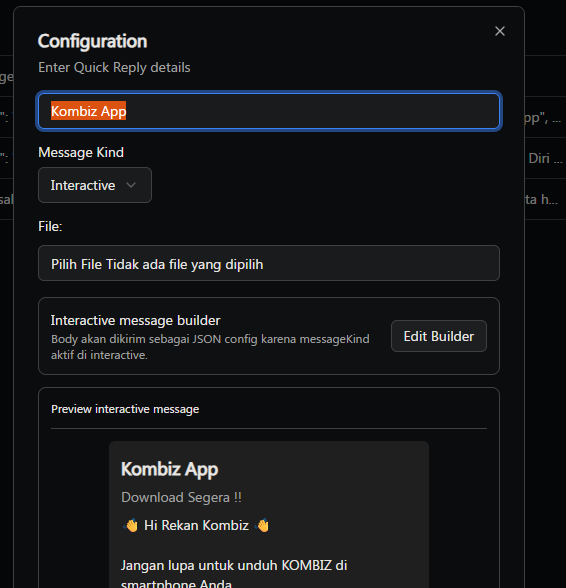The width and height of the screenshot is (566, 588).
Task: Click the "Download Segera !!" subtitle in the preview
Action: (181, 498)
